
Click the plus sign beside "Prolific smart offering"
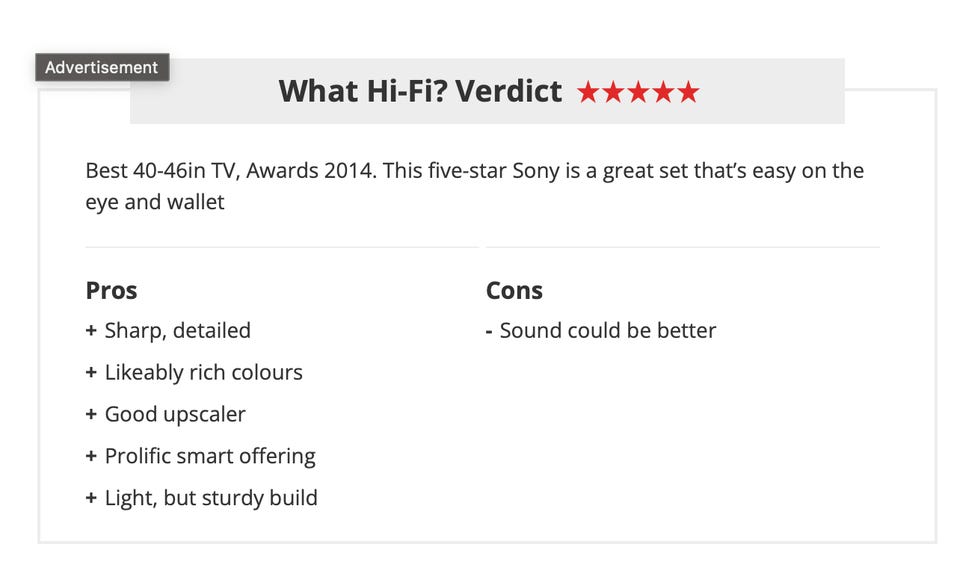coord(92,457)
